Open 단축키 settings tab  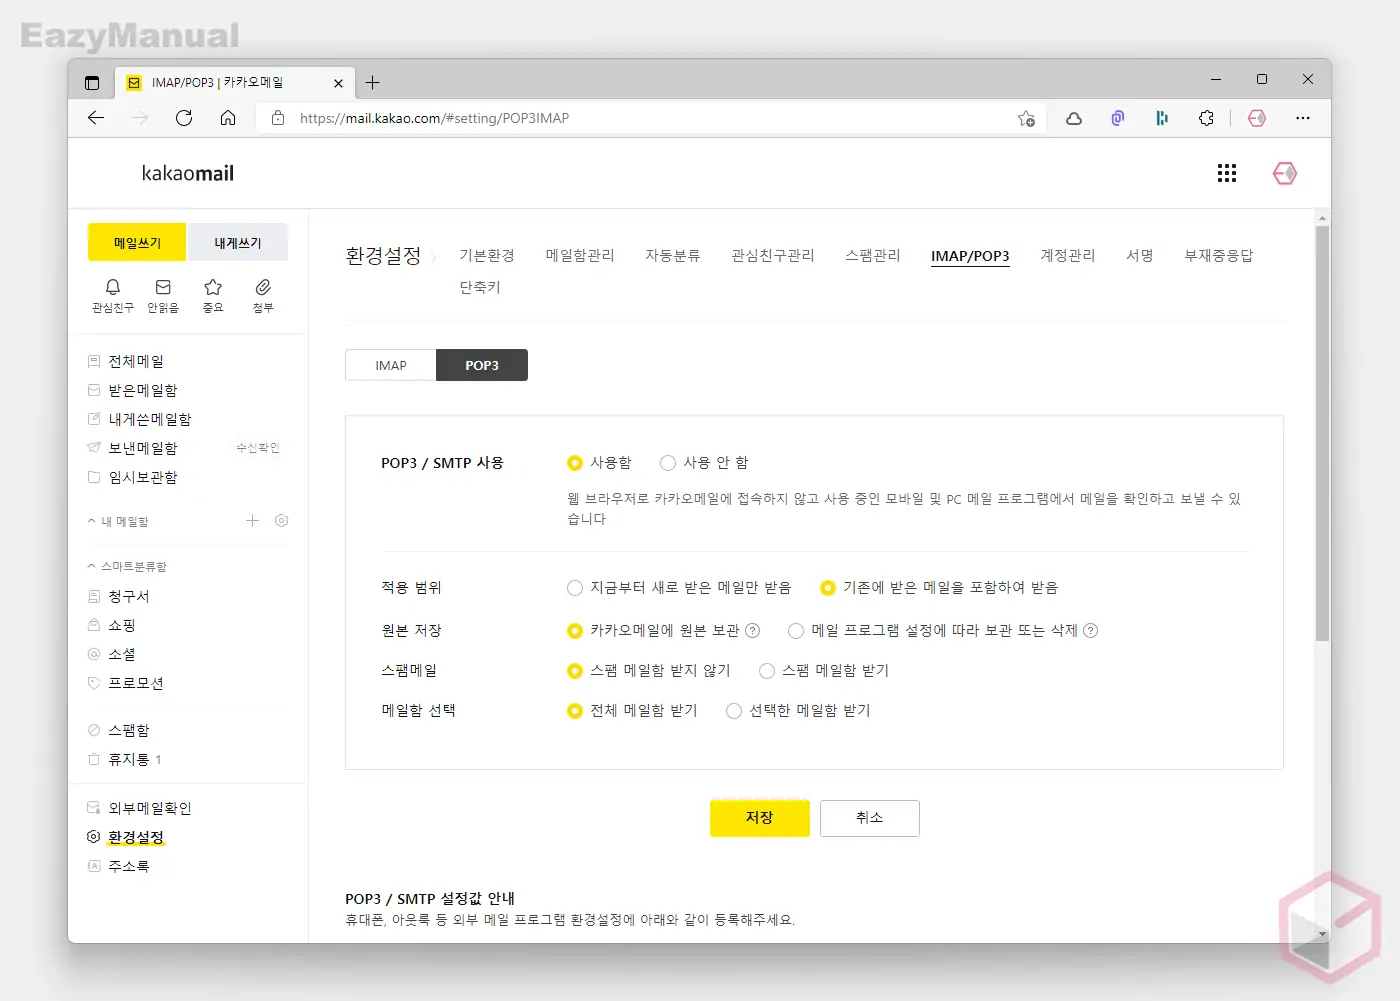click(480, 288)
